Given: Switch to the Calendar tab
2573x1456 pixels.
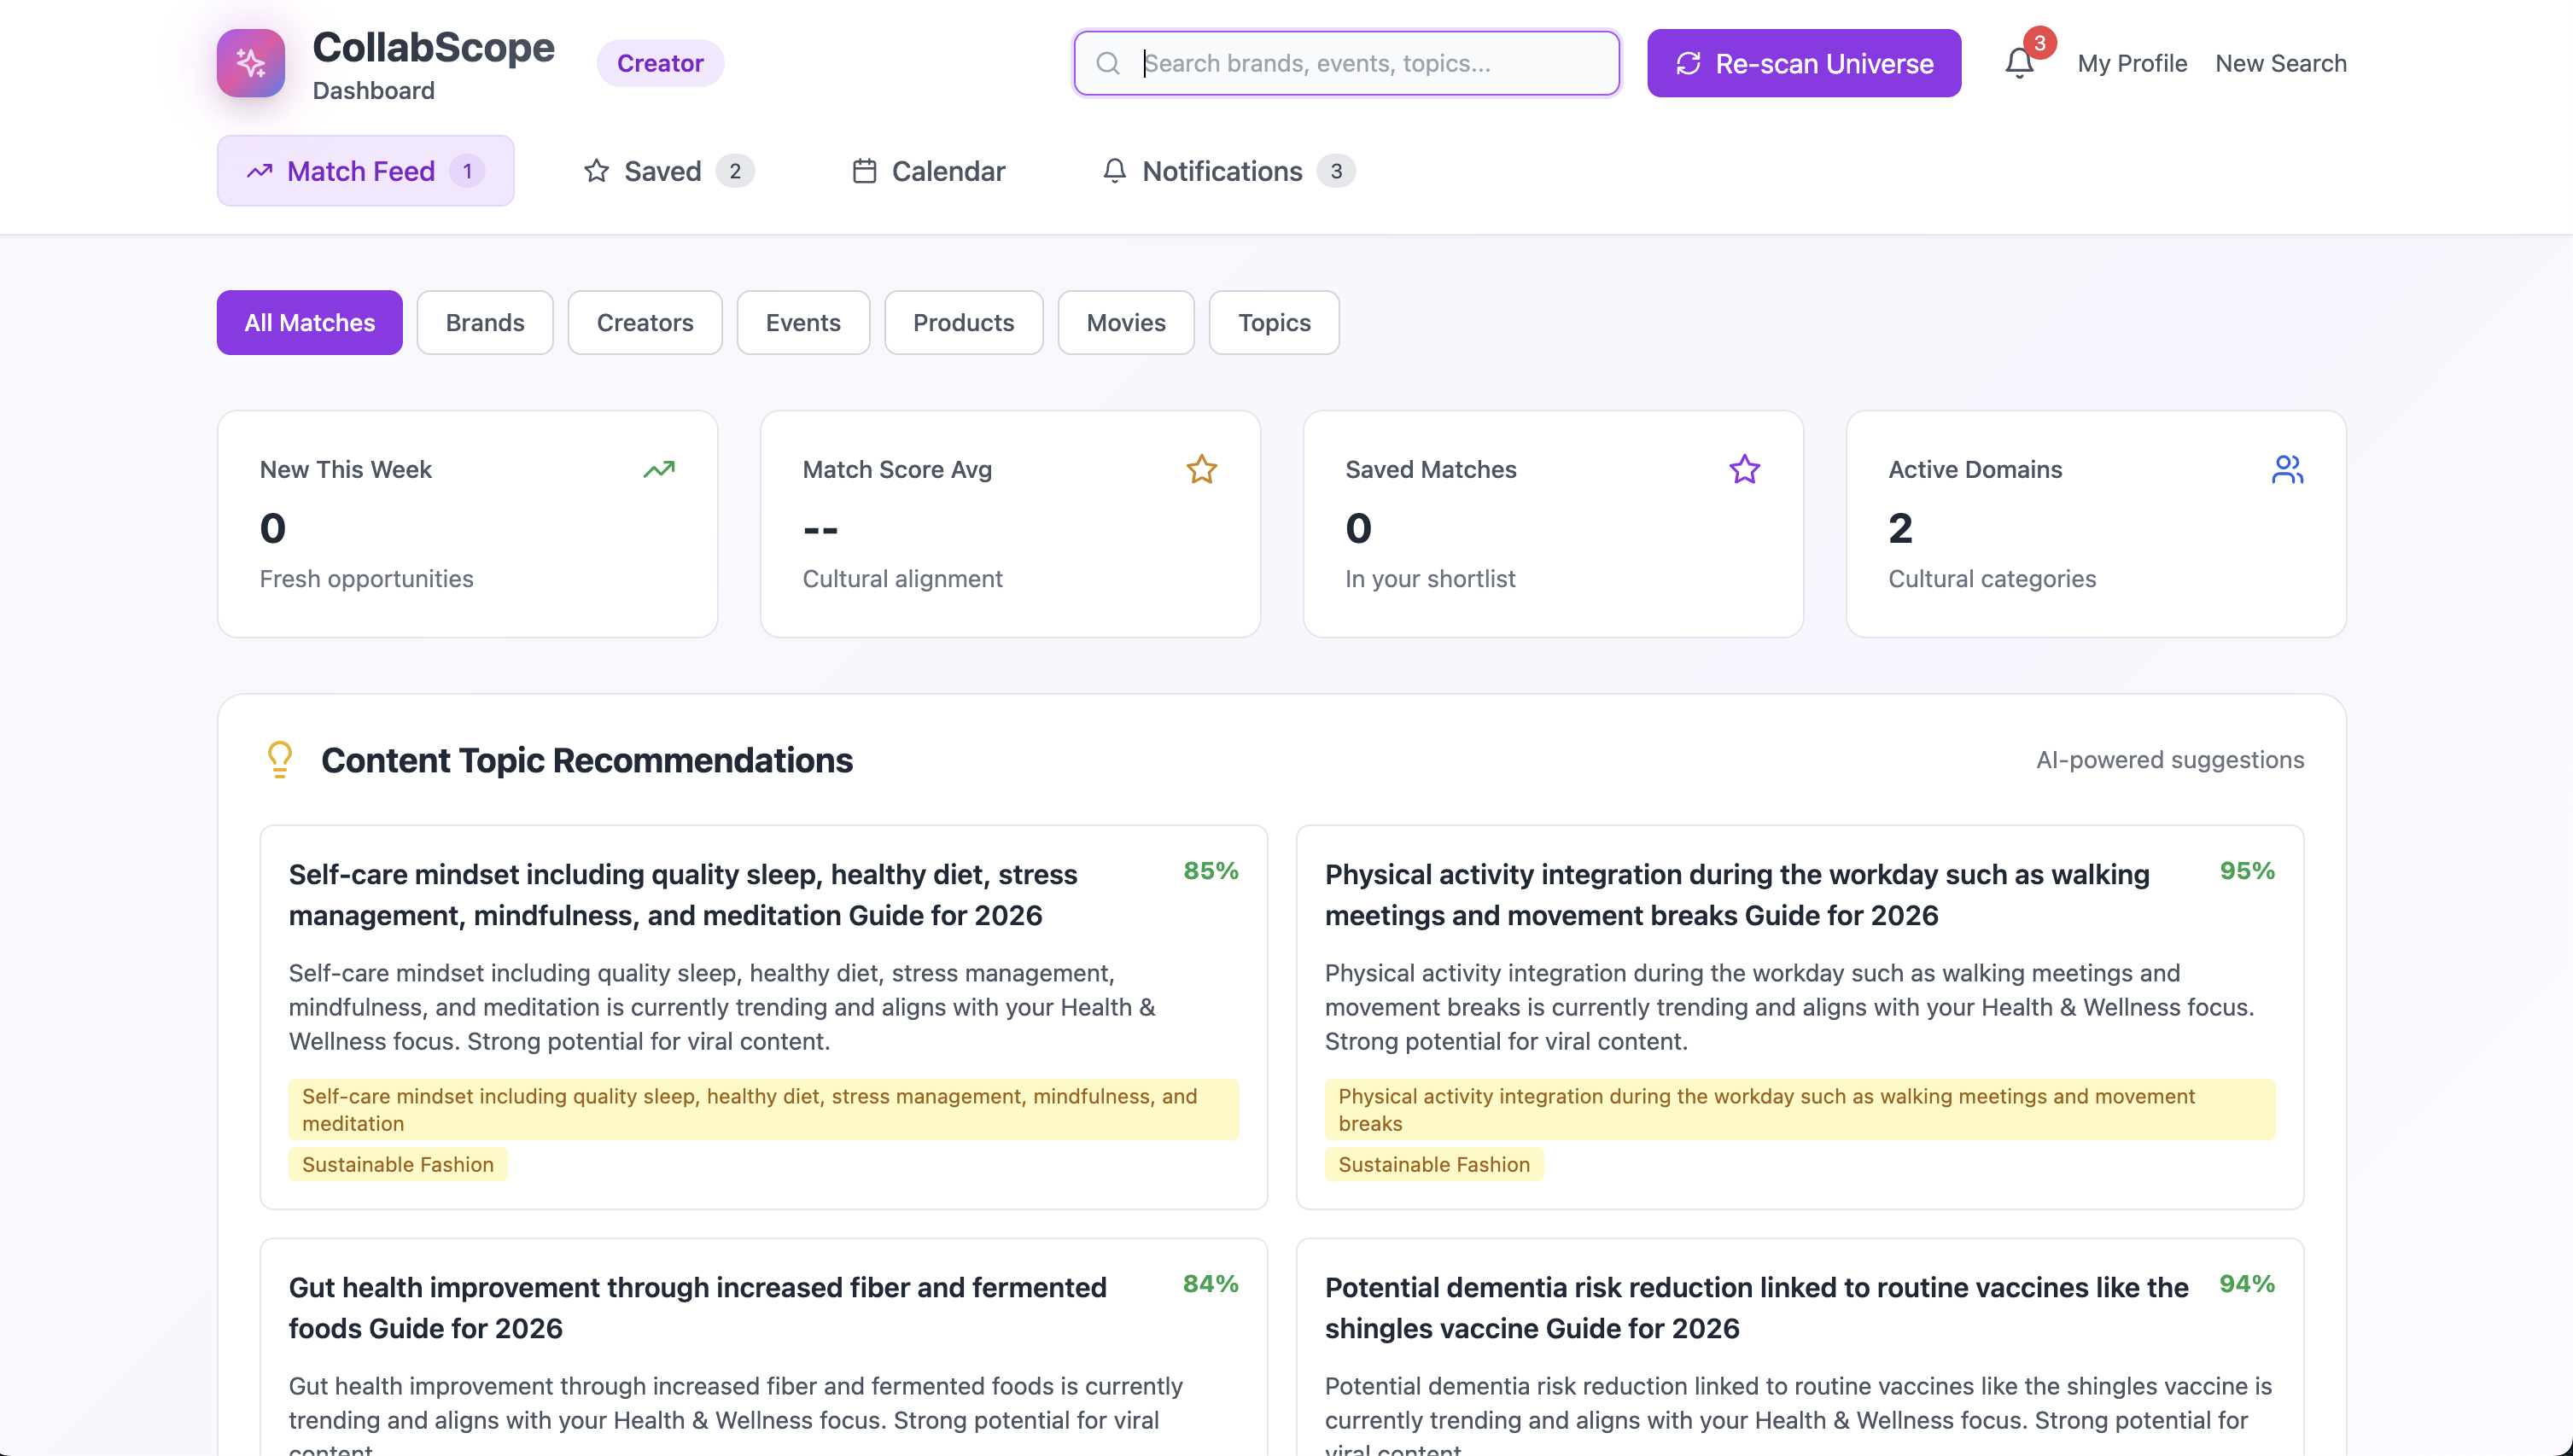Looking at the screenshot, I should point(928,171).
